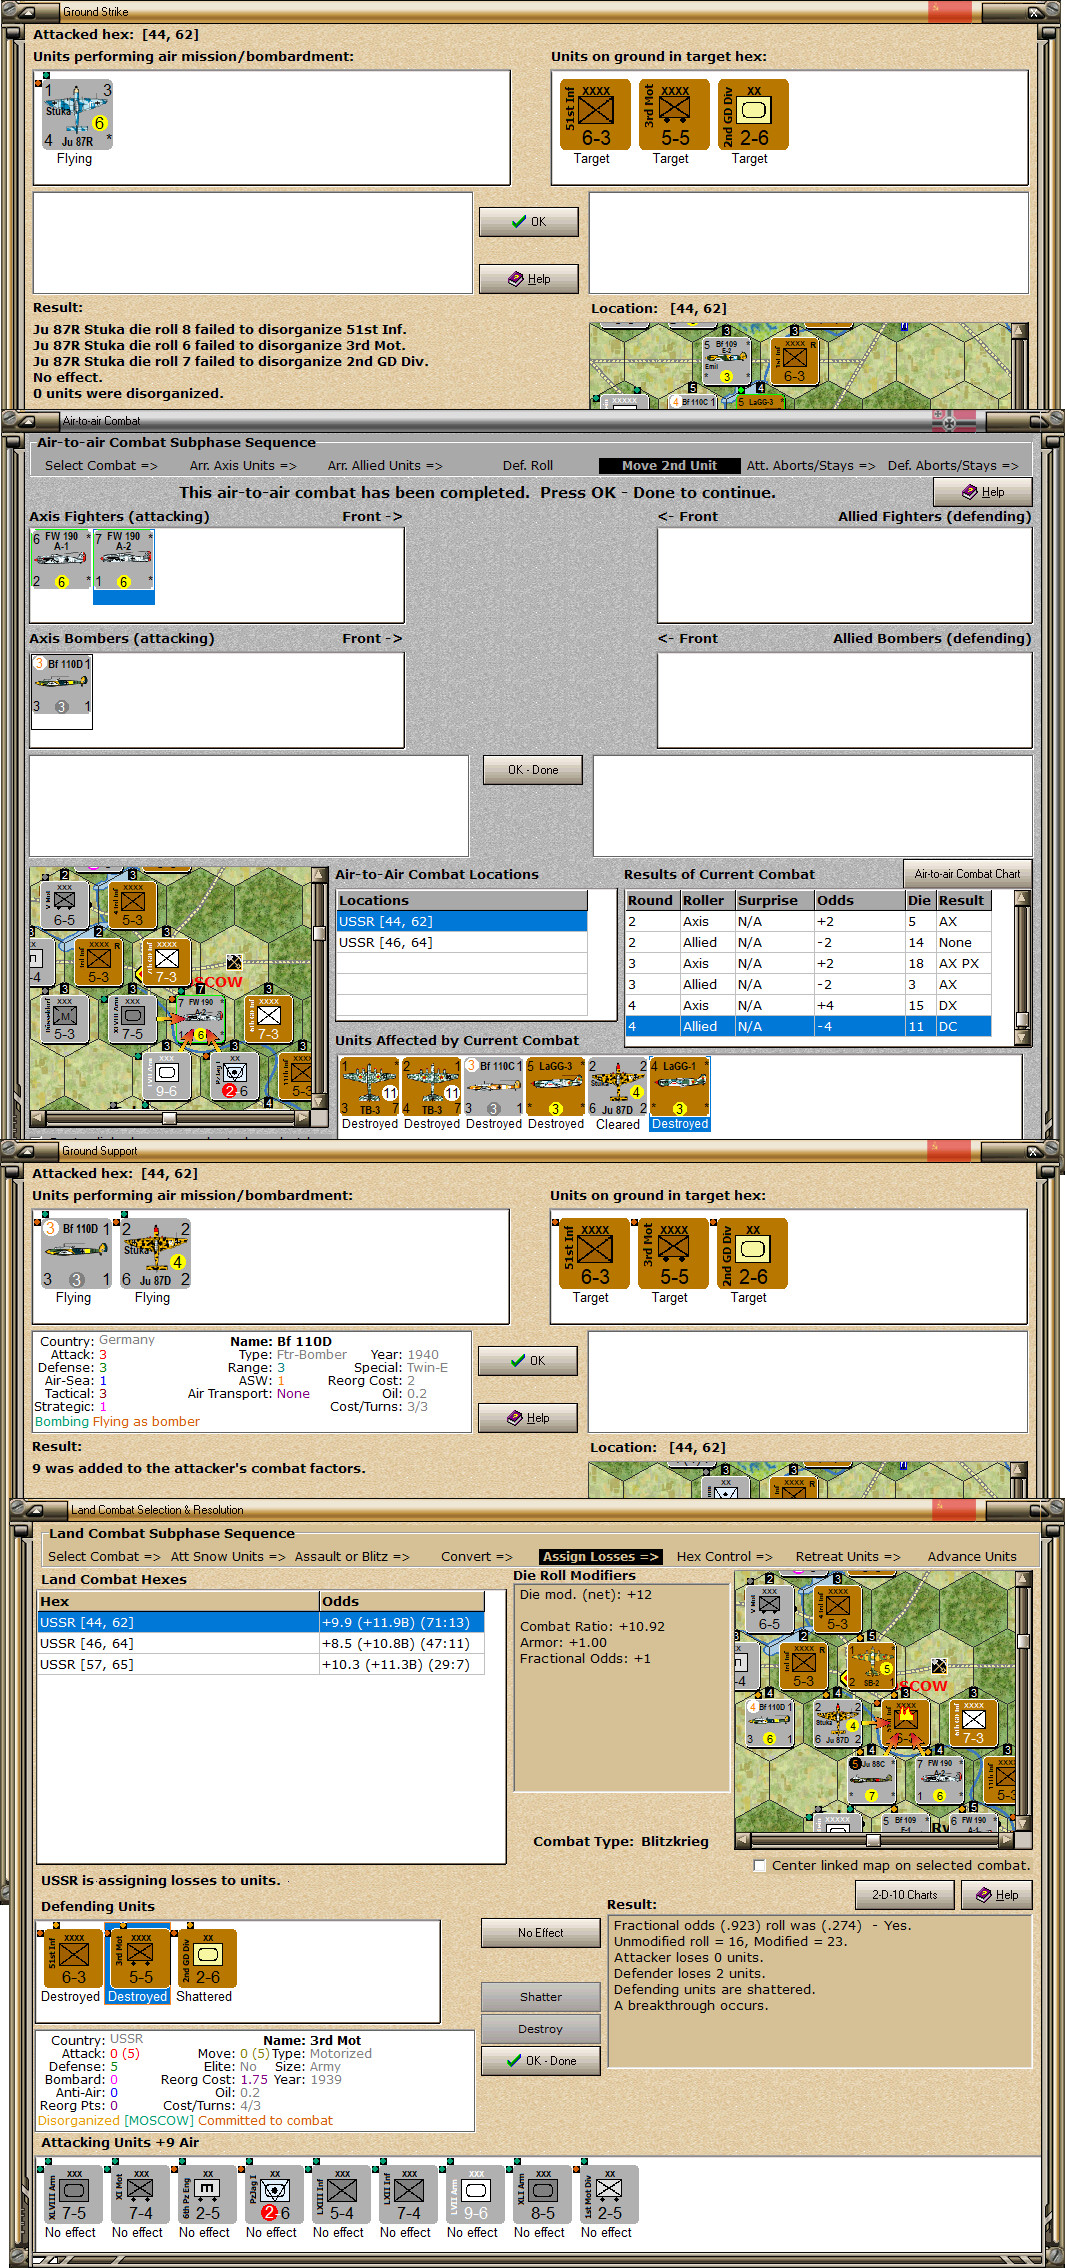Image resolution: width=1065 pixels, height=2268 pixels.
Task: Select Bf 110D flying unit in Ground Support
Action: pyautogui.click(x=76, y=1254)
